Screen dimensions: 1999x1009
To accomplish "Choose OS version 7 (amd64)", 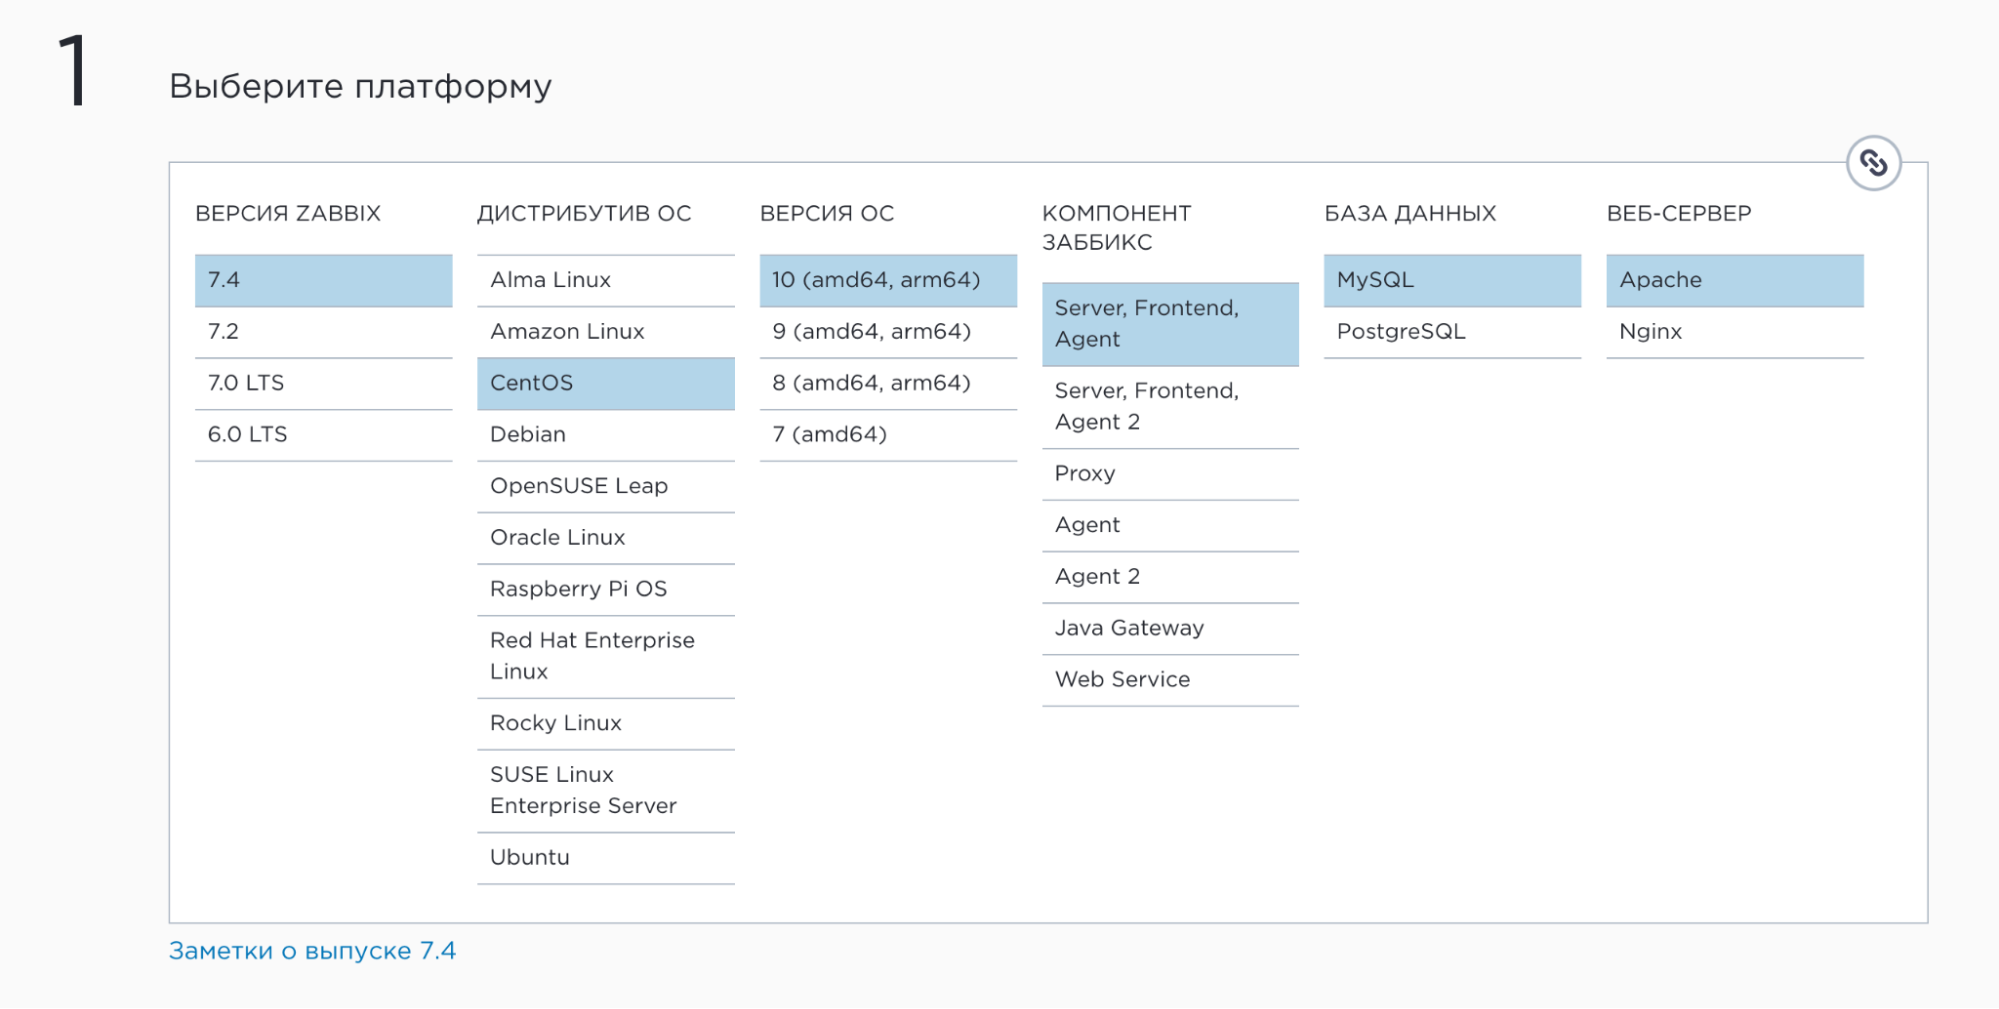I will pyautogui.click(x=888, y=435).
